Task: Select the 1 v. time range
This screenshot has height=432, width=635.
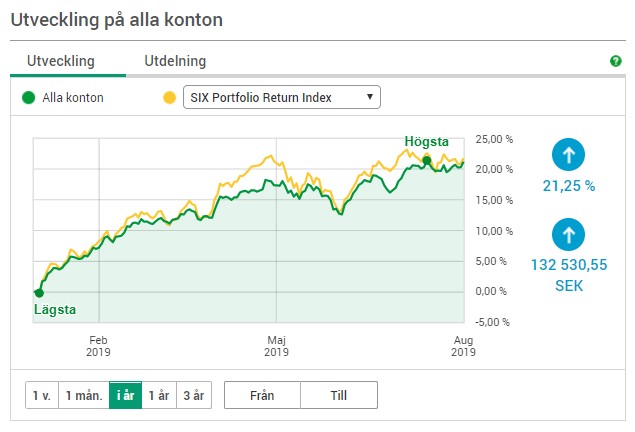Action: [42, 395]
